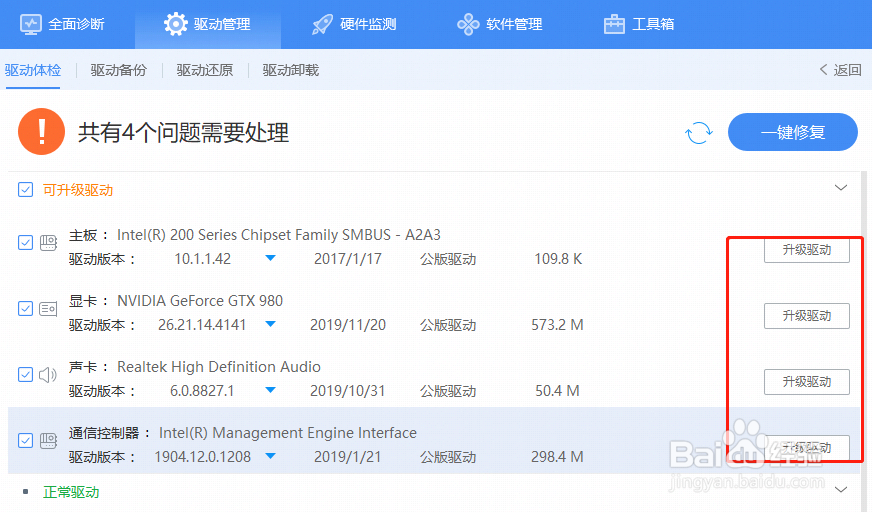
Task: Click the 可升级驱动 section label
Action: click(78, 190)
